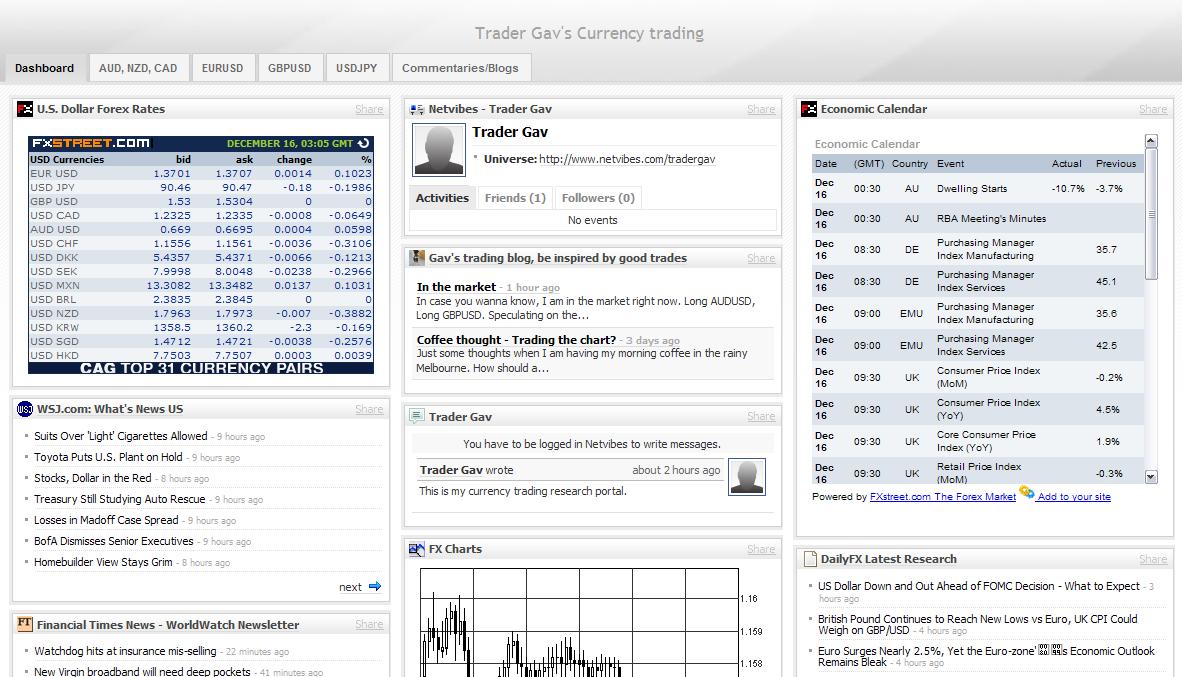The image size is (1182, 677).
Task: Switch to the Commentaries/Blogs tab
Action: (x=460, y=68)
